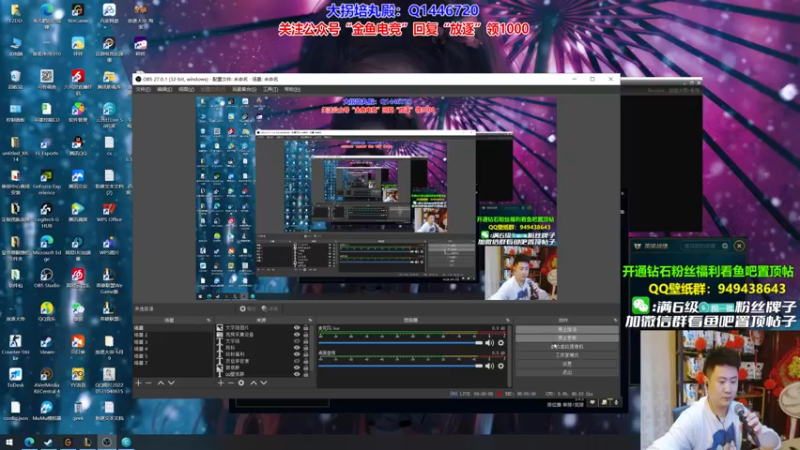Screen dimensions: 800x450
Task: Open settings gear of desktop audio channel
Action: 501,366
